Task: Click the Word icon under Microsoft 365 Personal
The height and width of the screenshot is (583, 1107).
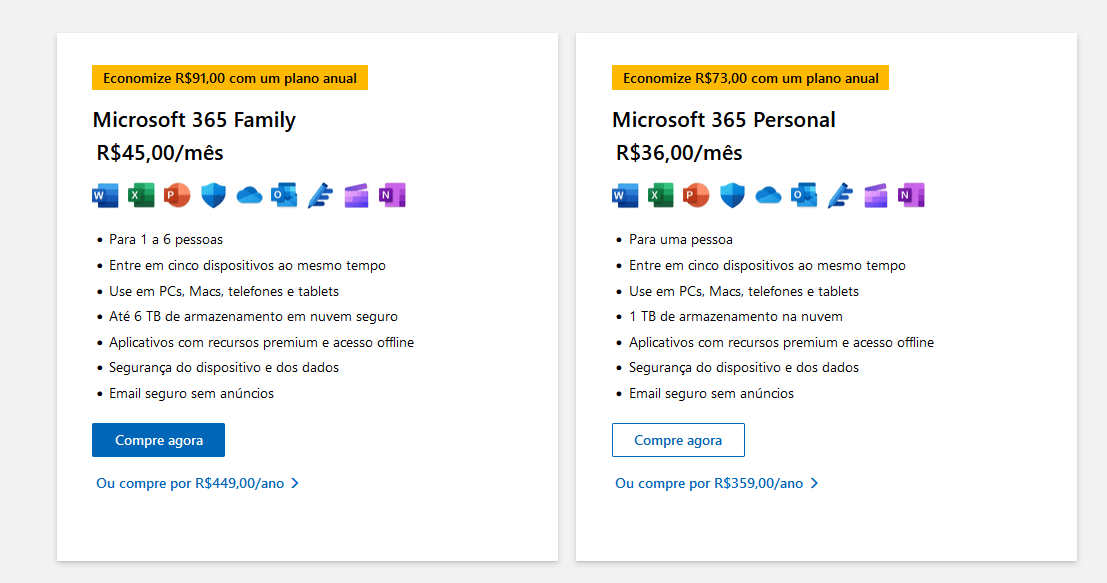Action: pos(624,195)
